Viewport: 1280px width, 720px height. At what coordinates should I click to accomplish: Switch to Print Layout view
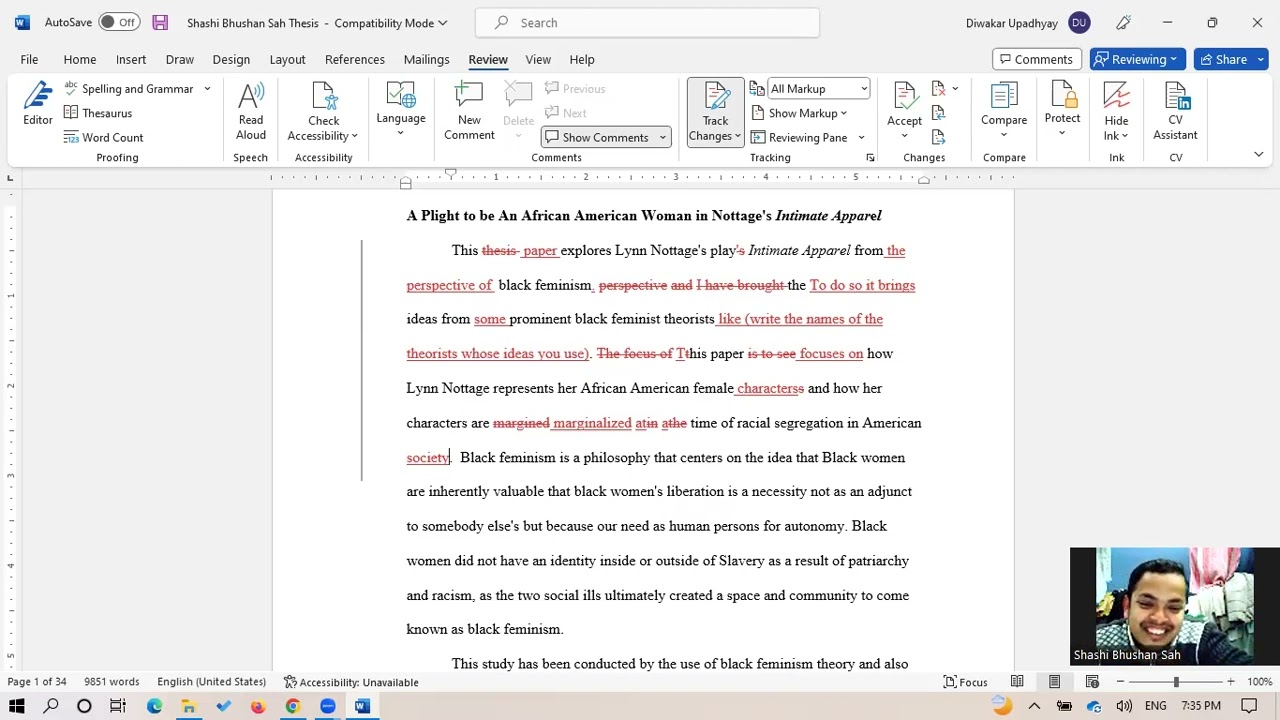point(1054,682)
